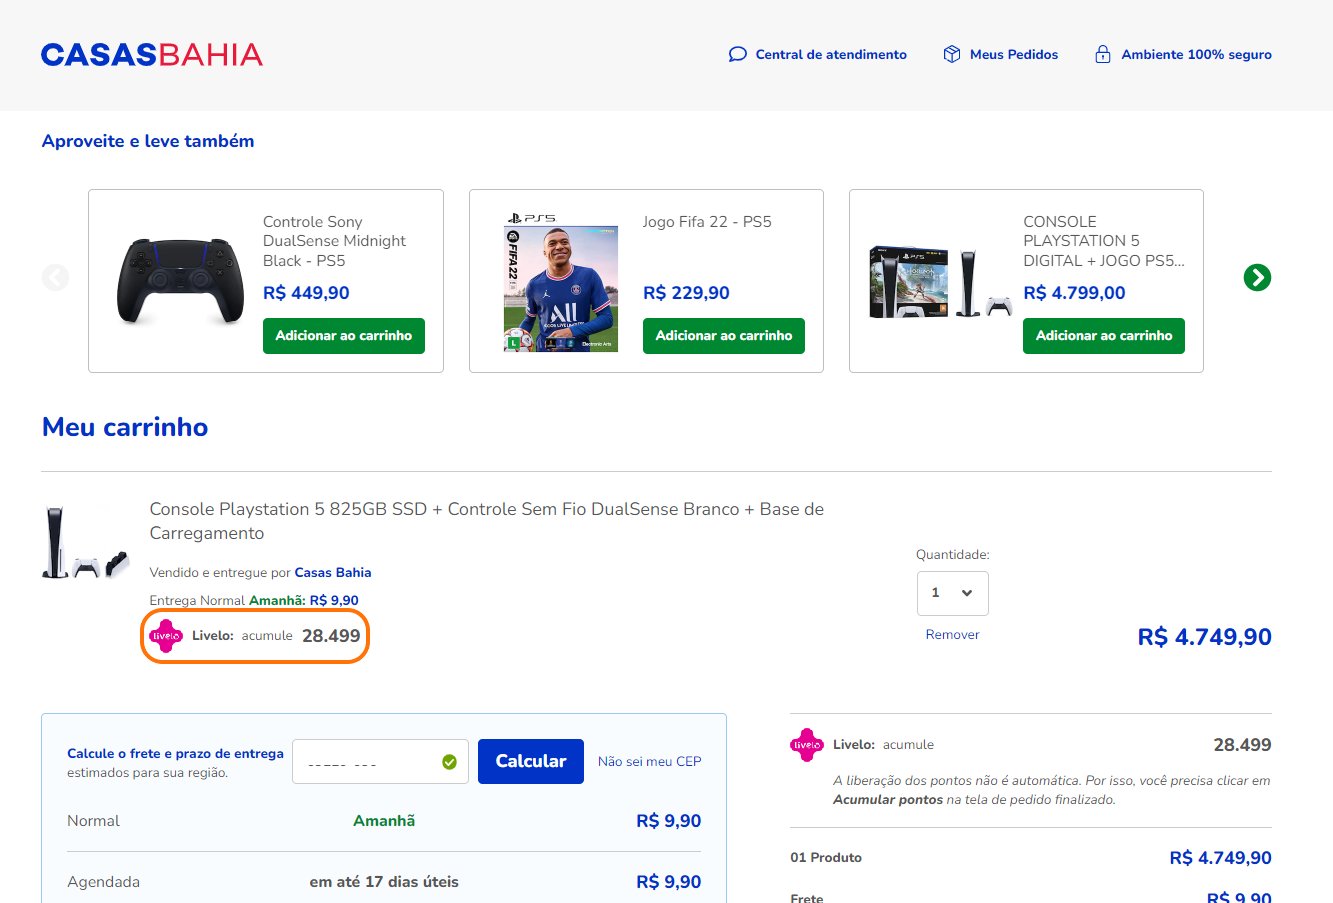Click the Jogo Fifa 22 - PS5 title
The height and width of the screenshot is (903, 1333).
[707, 222]
